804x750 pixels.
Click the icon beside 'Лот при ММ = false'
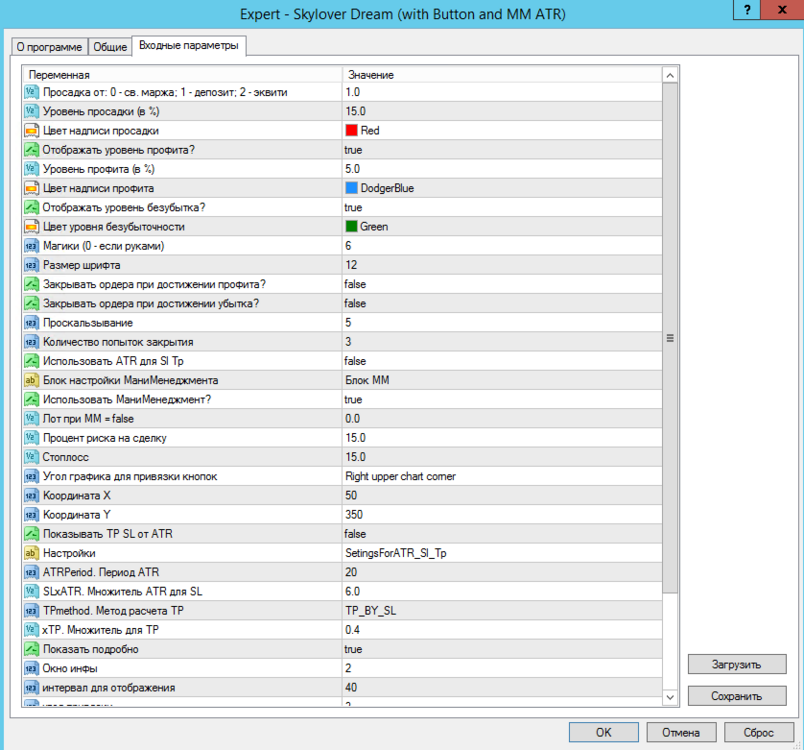coord(31,419)
